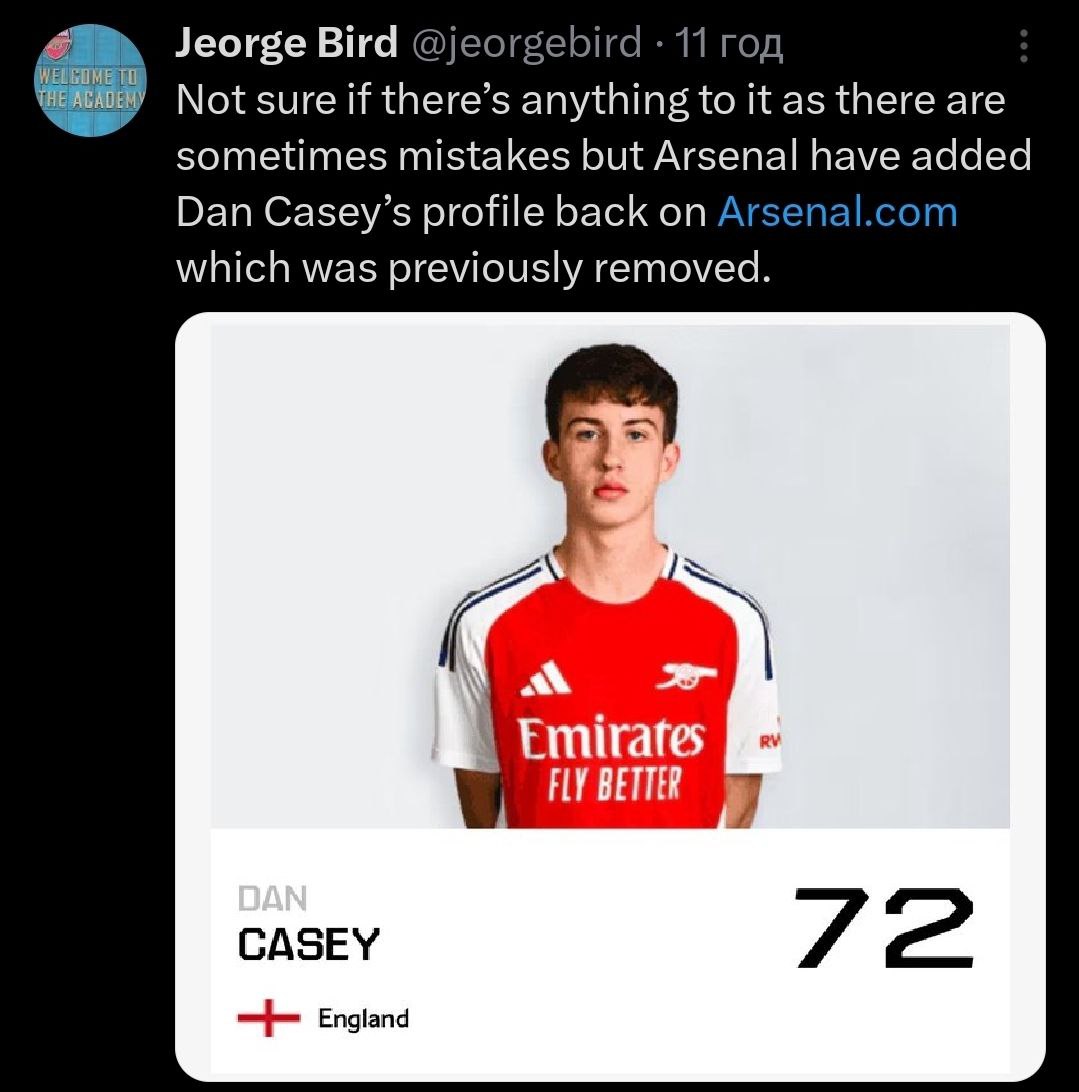Viewport: 1079px width, 1092px height.
Task: Click the 'Welcome to the Academy' avatar text
Action: [92, 87]
